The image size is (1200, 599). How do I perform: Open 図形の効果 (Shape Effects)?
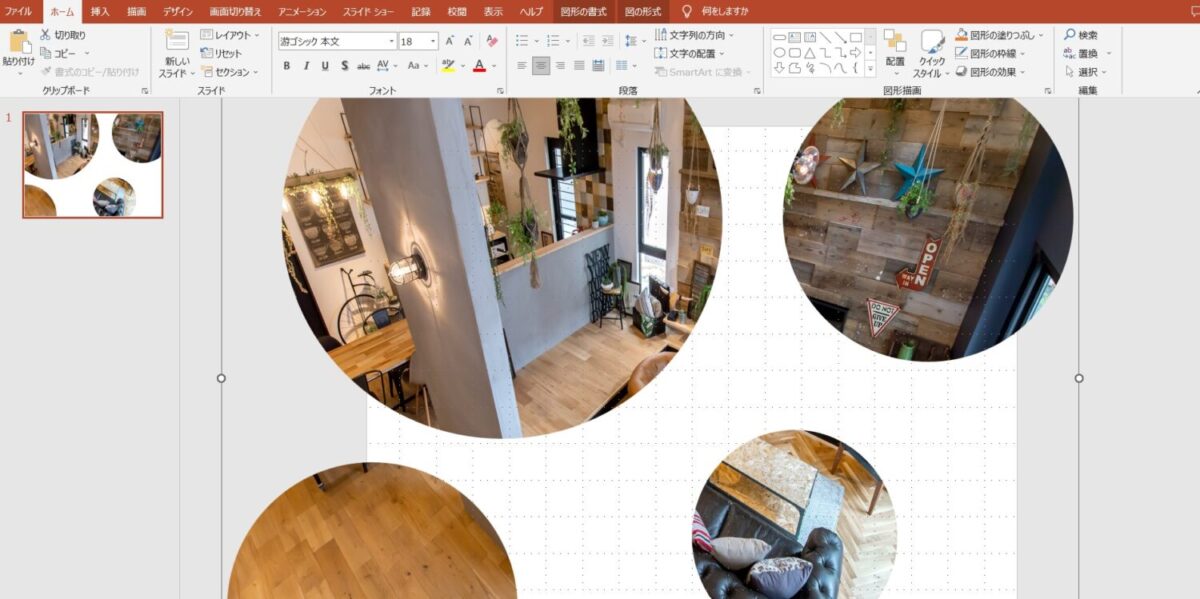point(990,71)
